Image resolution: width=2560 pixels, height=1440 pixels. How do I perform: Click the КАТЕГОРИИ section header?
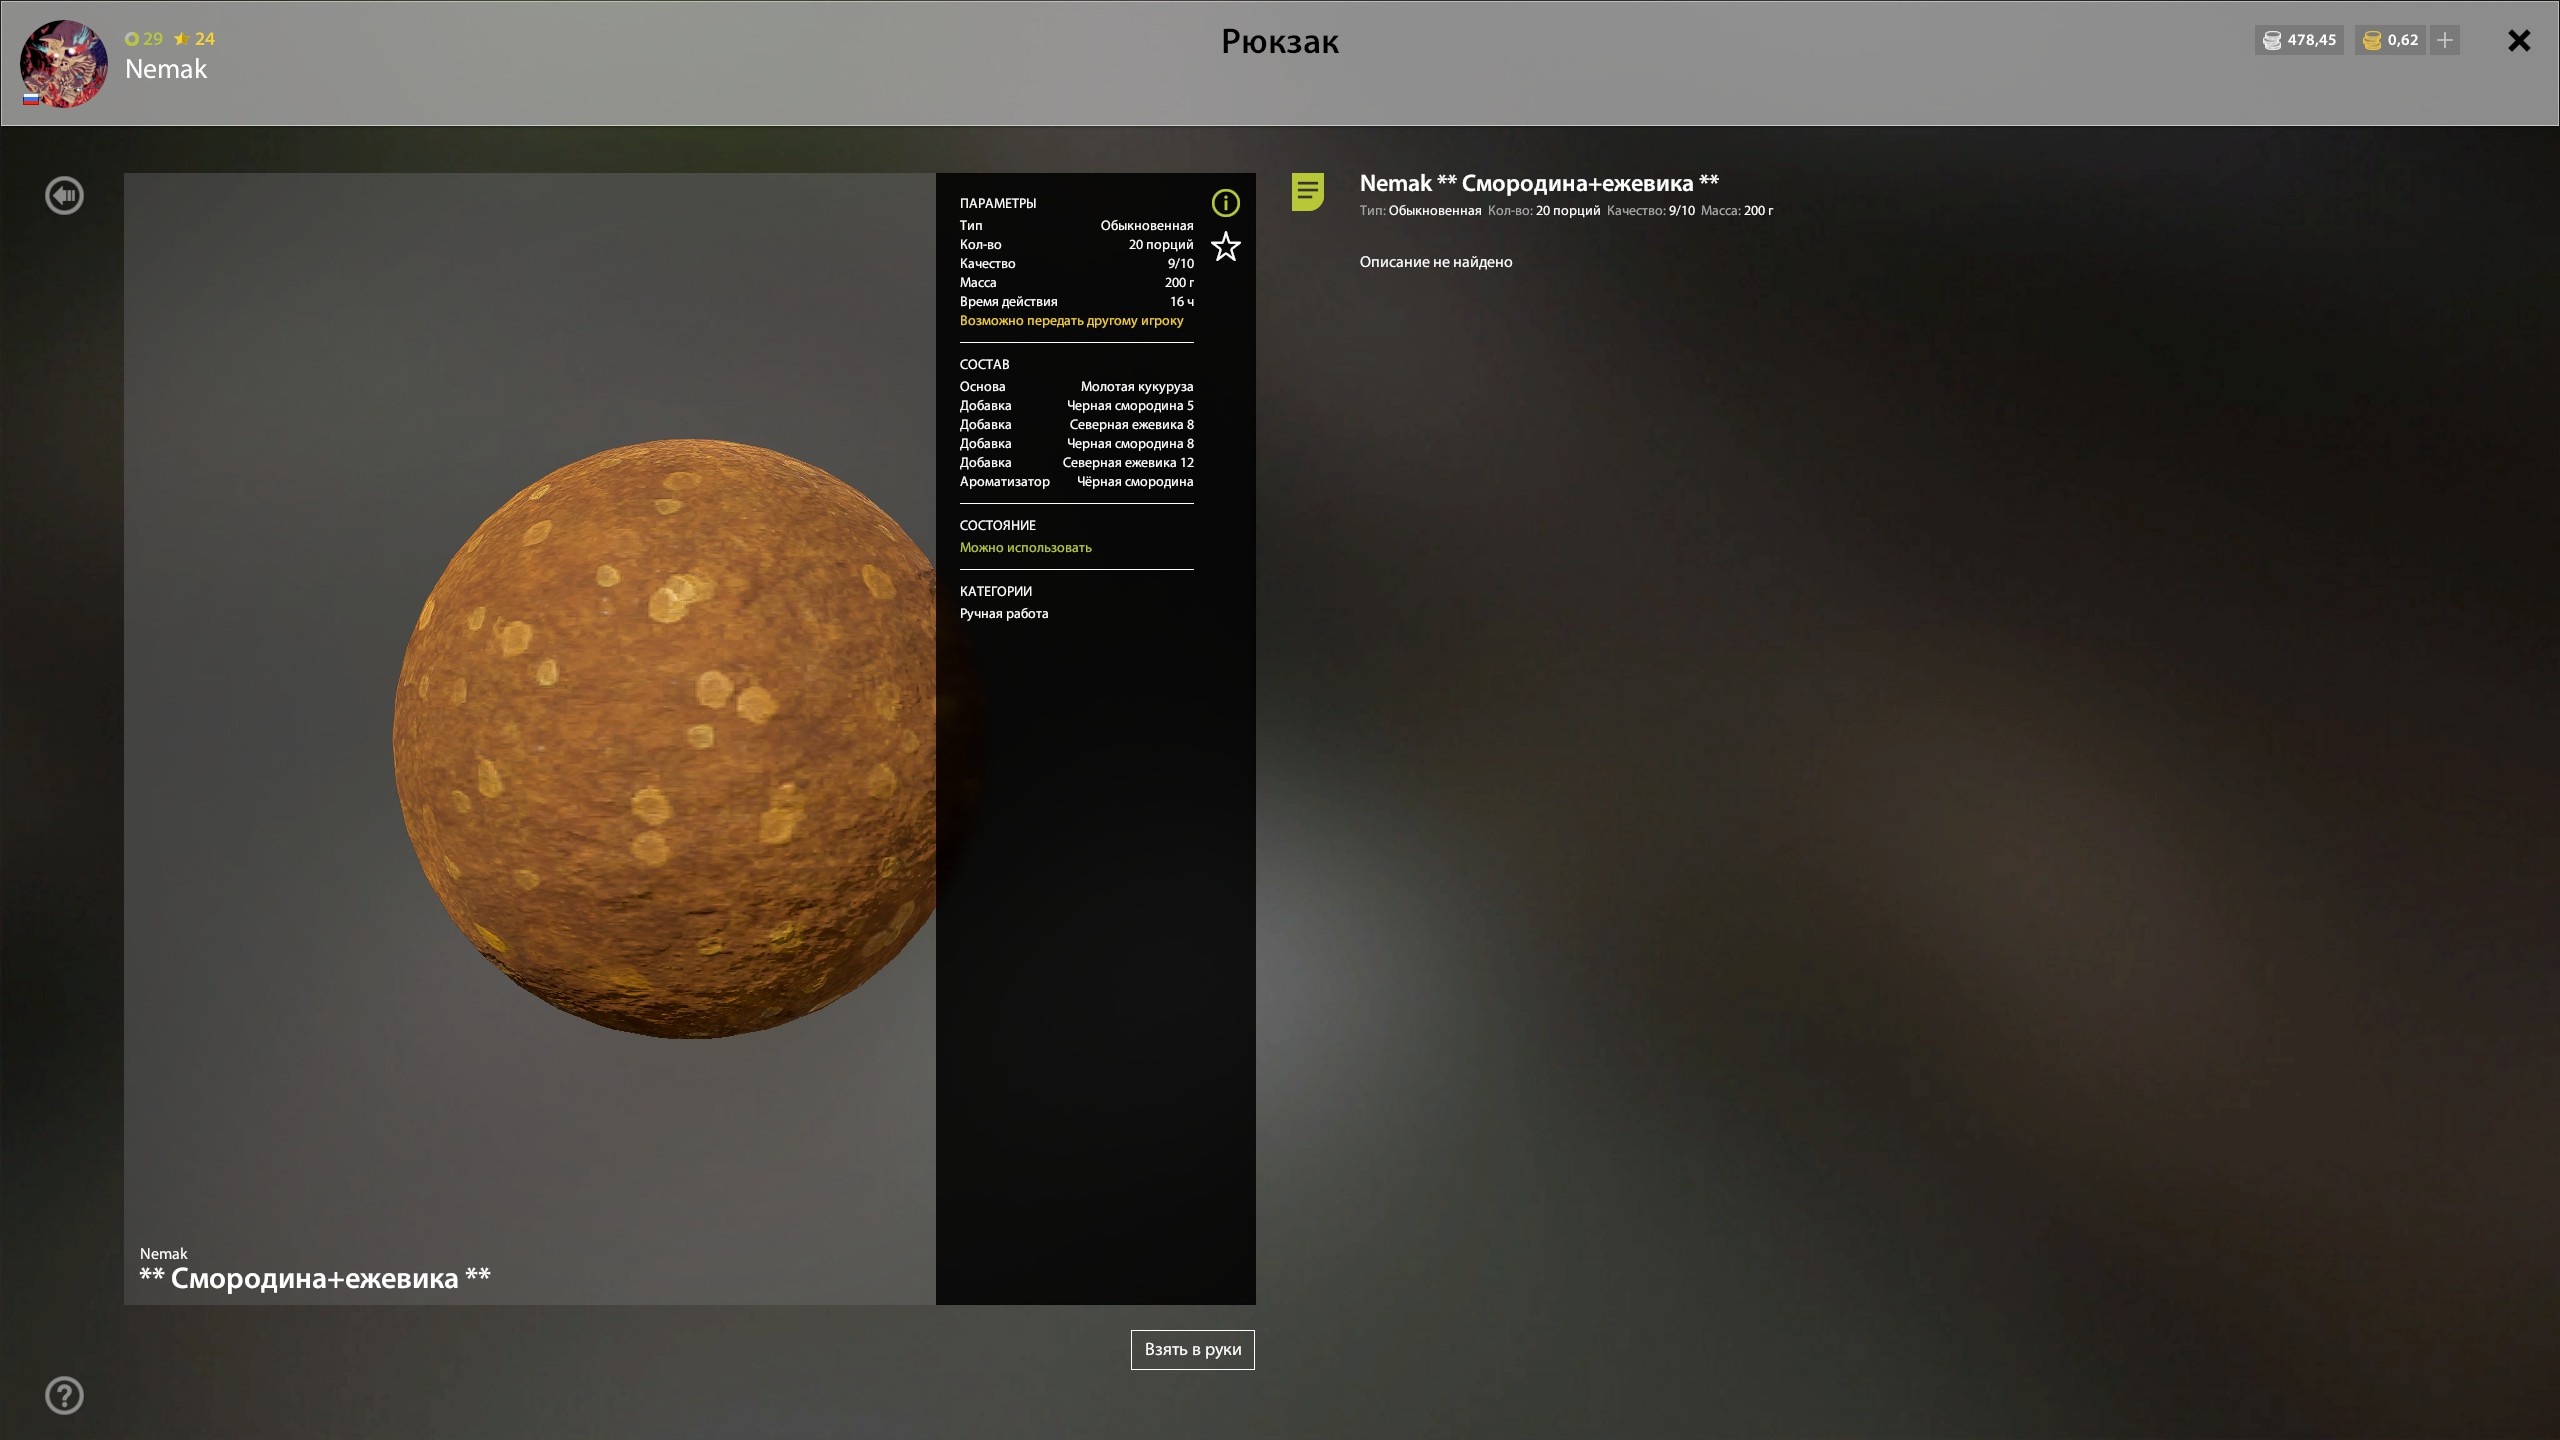pos(996,591)
